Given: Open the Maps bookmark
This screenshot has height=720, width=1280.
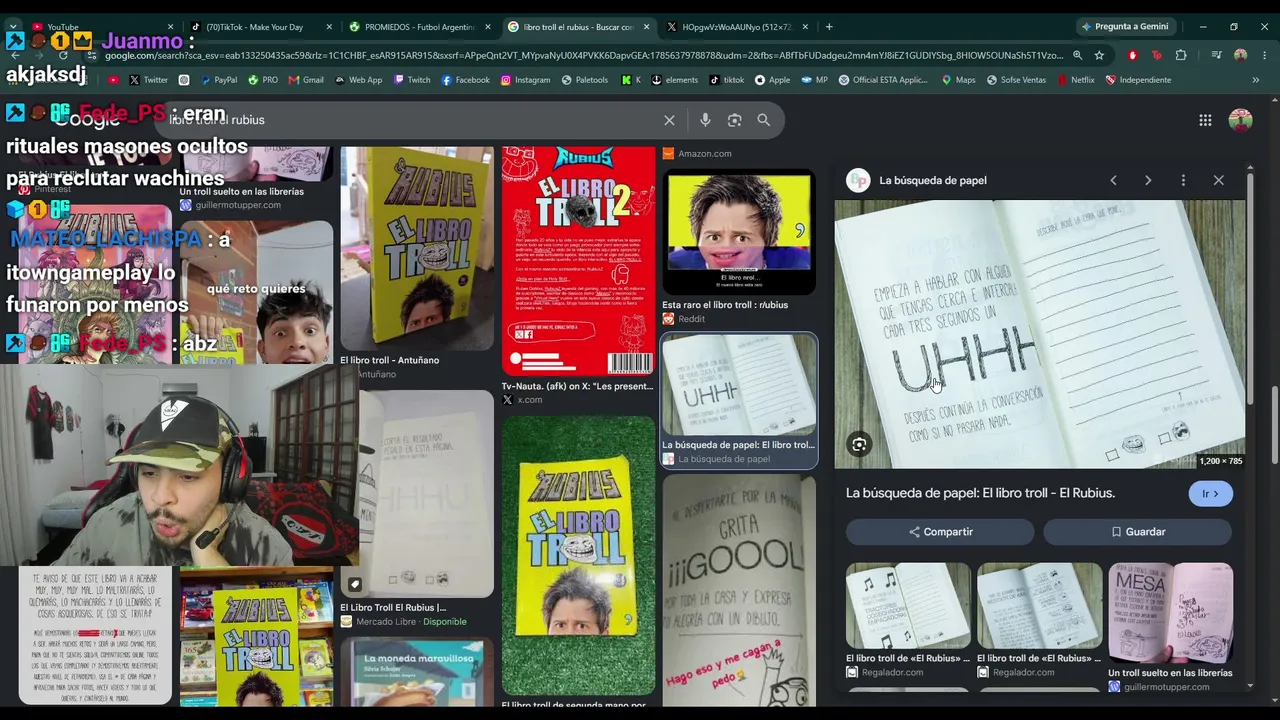Looking at the screenshot, I should tap(958, 80).
